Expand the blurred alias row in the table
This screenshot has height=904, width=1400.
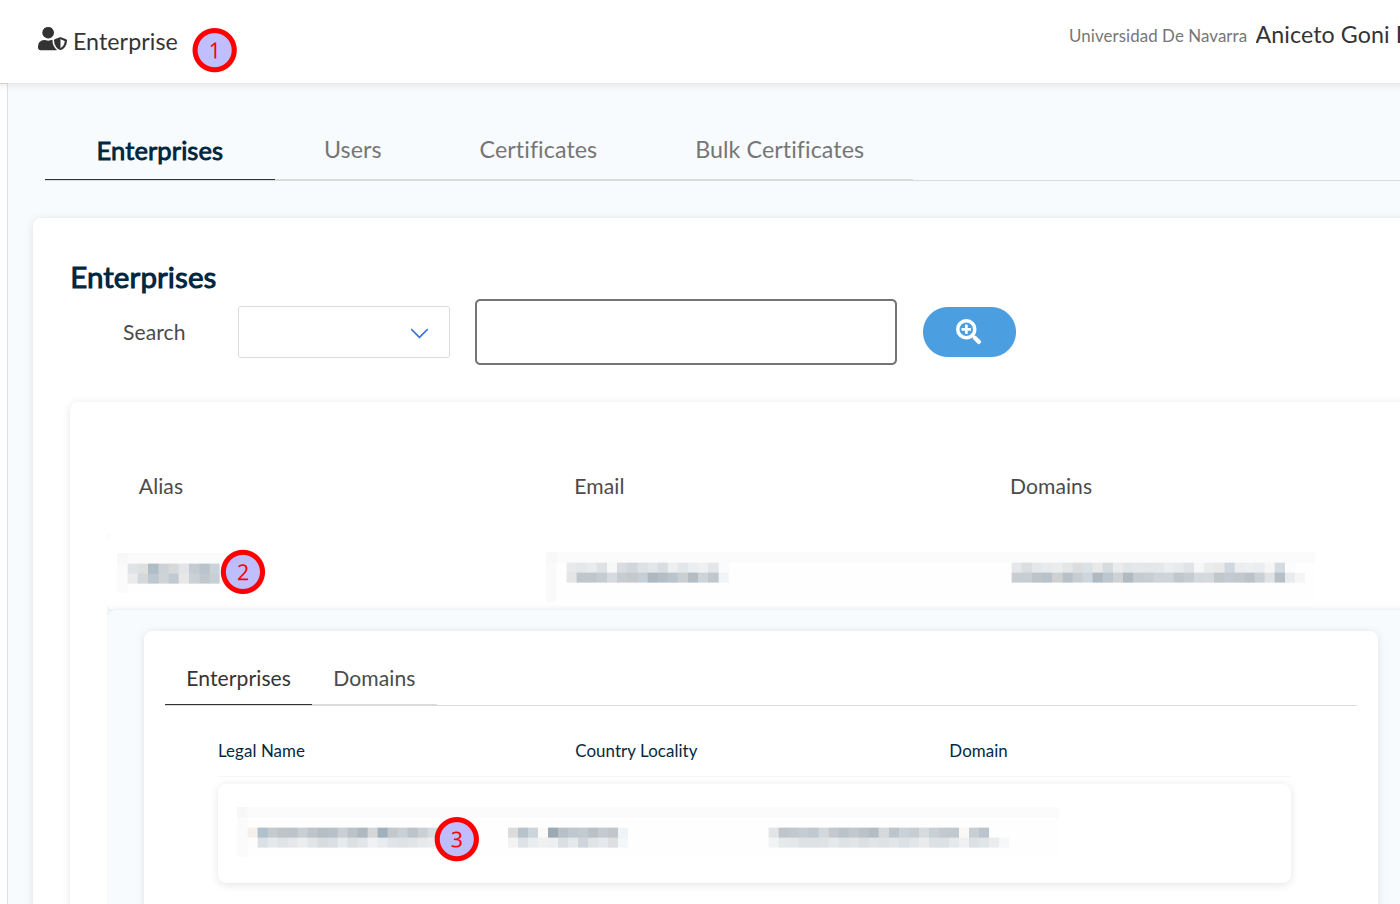(x=168, y=573)
